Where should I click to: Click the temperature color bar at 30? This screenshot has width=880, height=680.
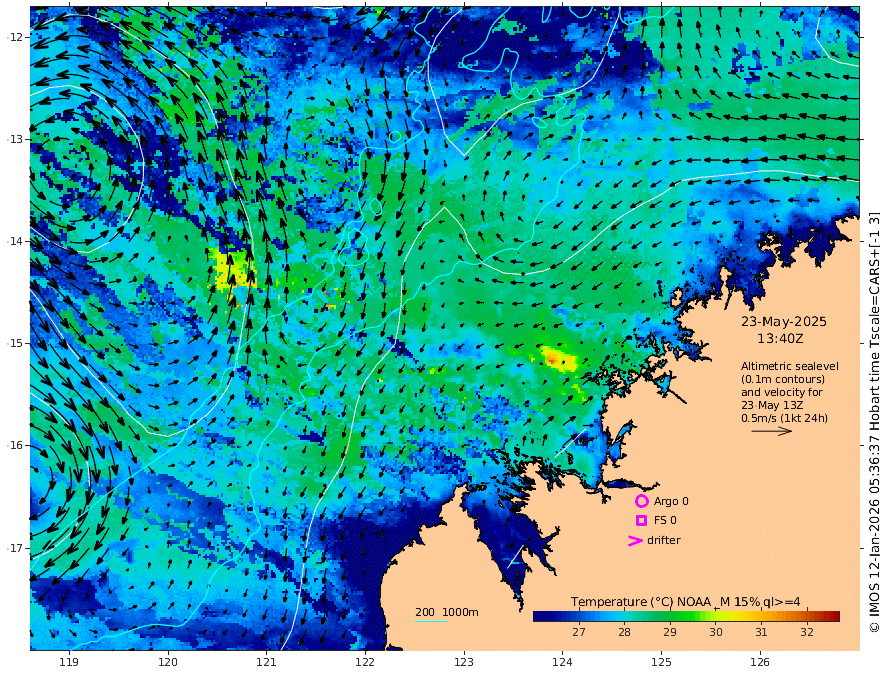click(x=716, y=617)
